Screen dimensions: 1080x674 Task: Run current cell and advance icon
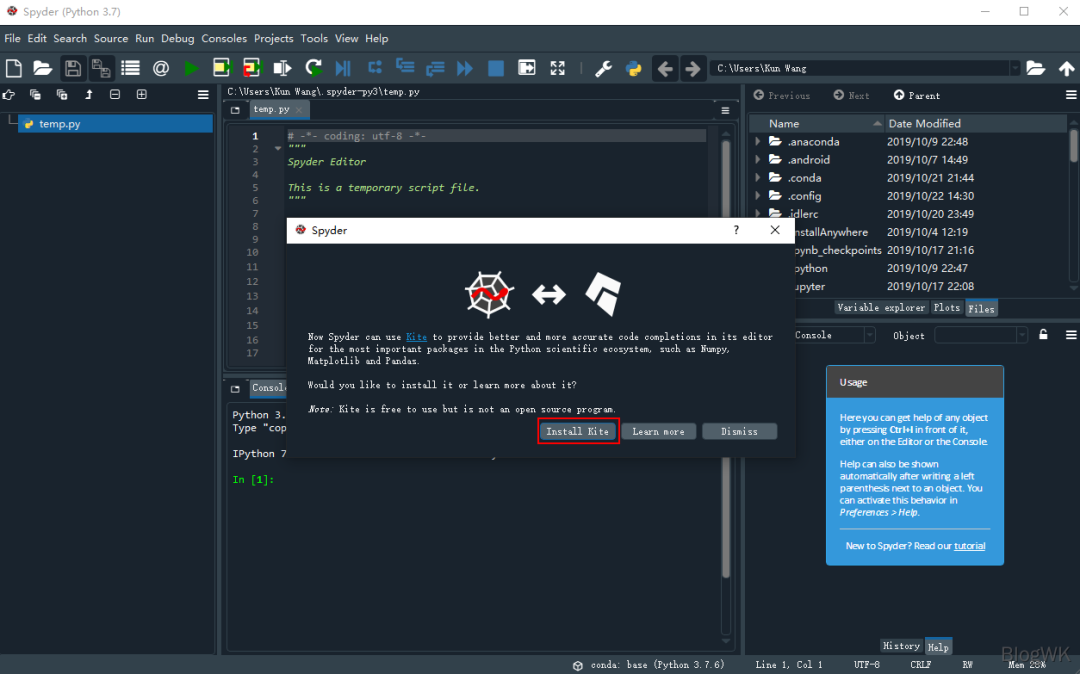[252, 67]
